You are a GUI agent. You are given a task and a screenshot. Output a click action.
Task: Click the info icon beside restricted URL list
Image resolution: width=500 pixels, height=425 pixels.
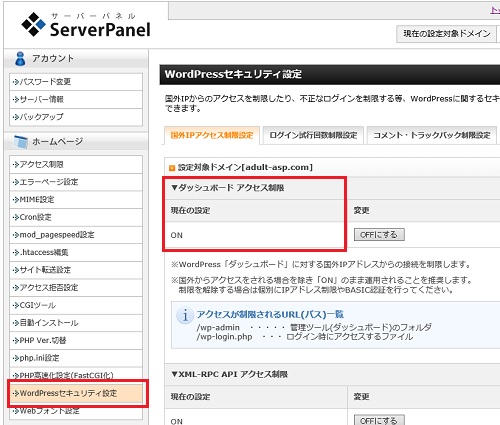(x=185, y=315)
